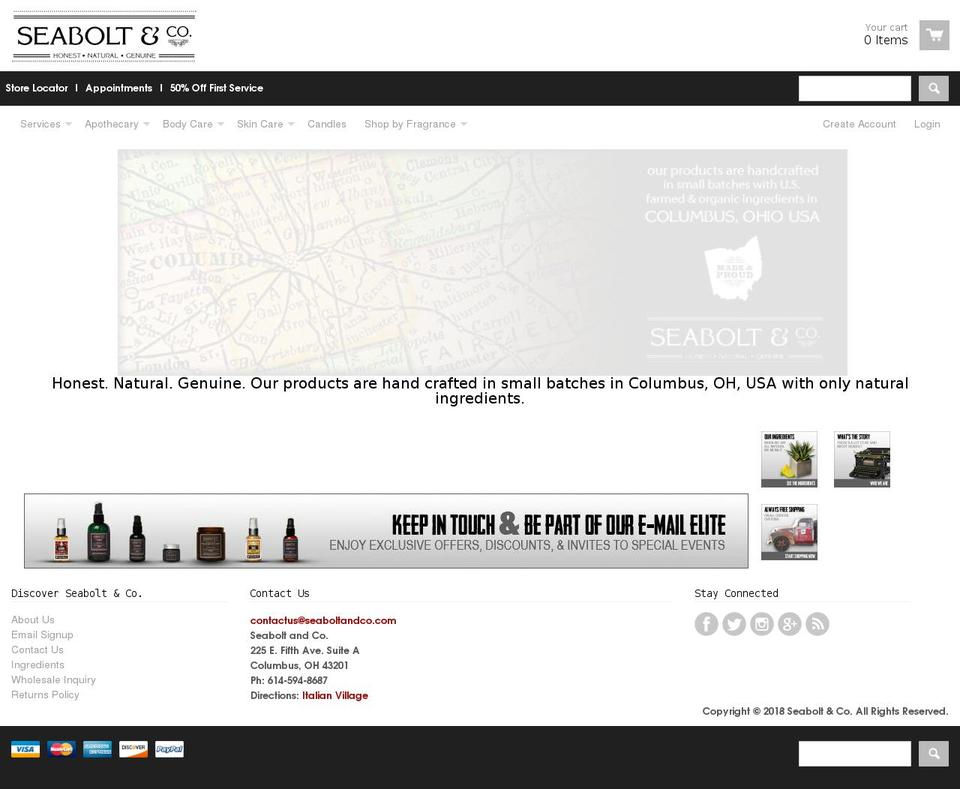Open the Candles menu item
Viewport: 960px width, 789px height.
(x=327, y=124)
